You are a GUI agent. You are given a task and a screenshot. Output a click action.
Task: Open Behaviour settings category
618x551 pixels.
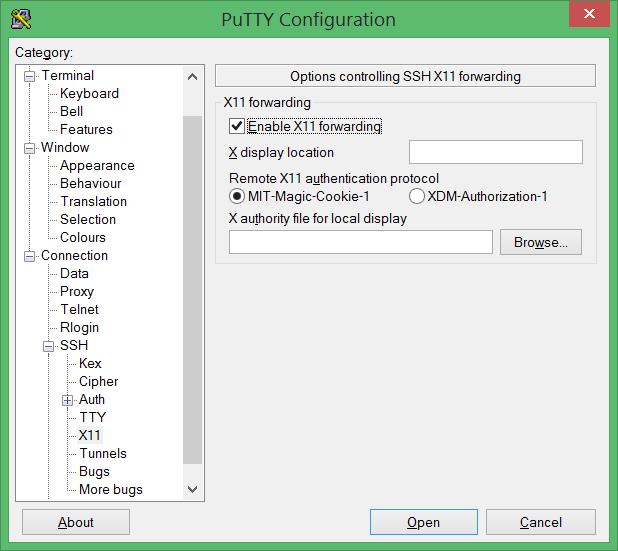90,183
